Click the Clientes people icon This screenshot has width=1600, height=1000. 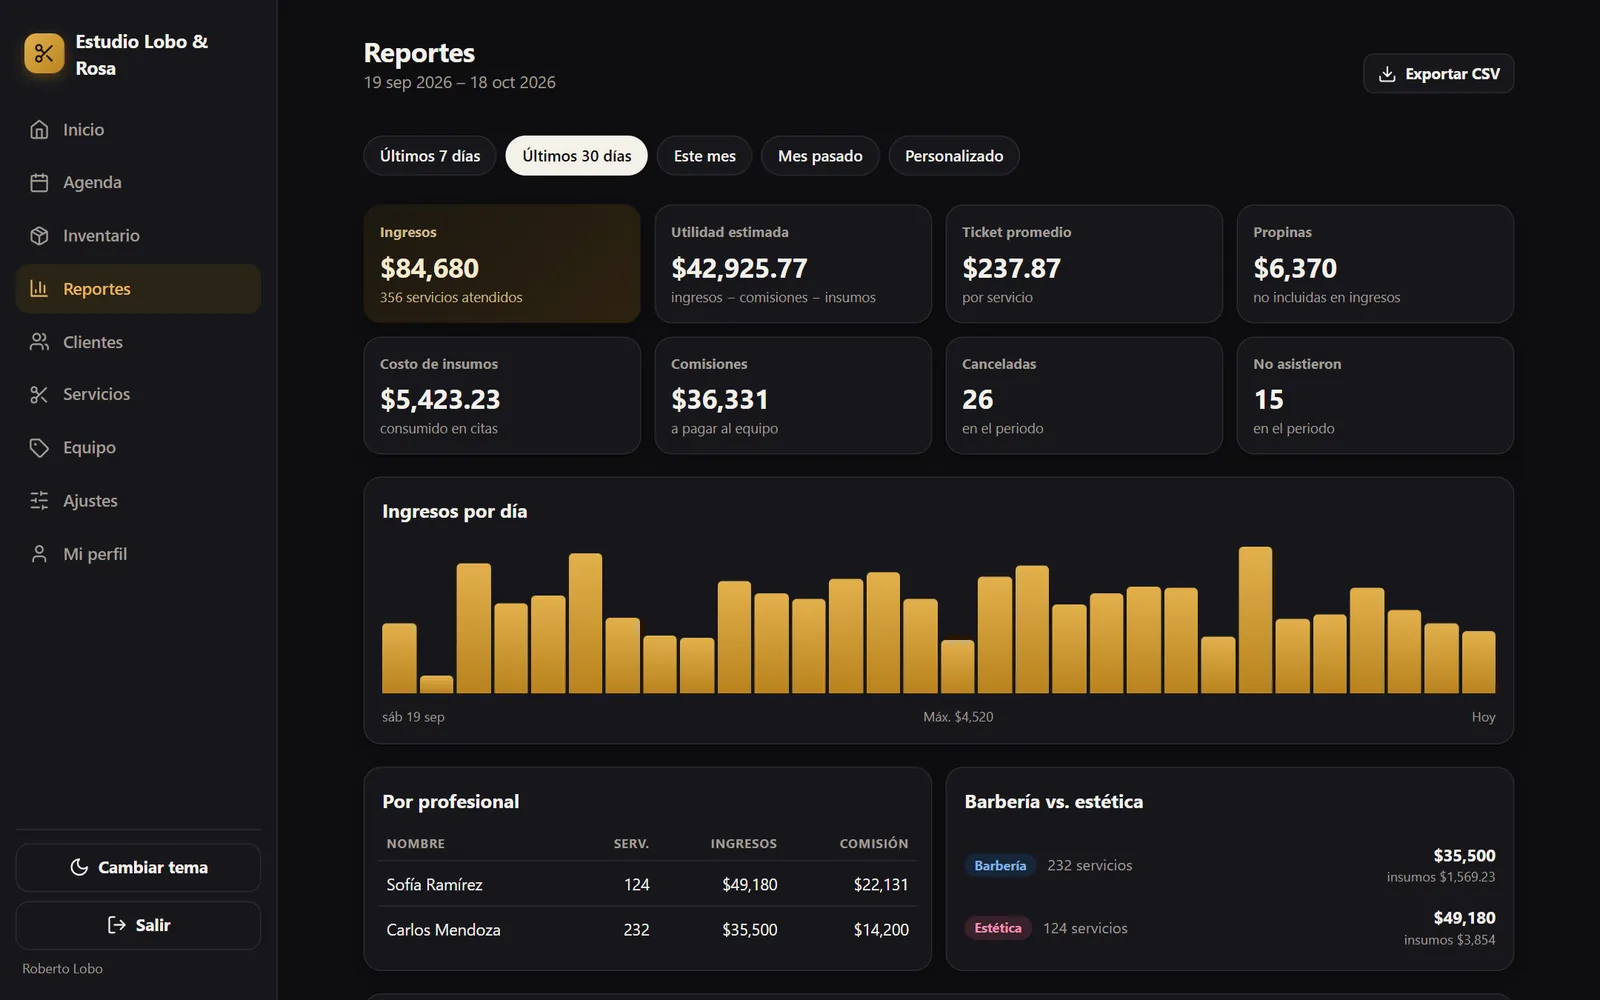tap(39, 341)
